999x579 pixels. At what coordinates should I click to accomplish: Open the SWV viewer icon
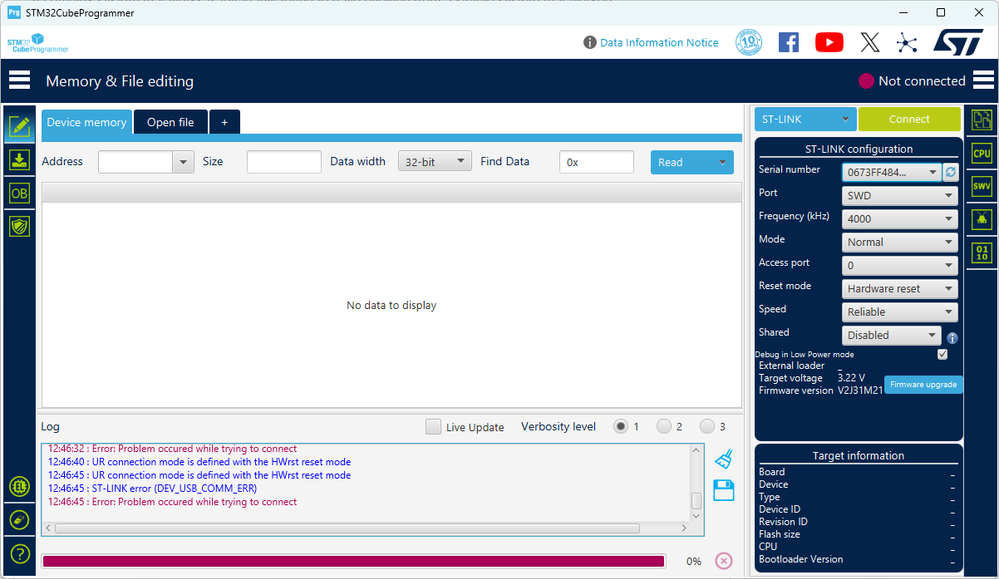982,186
